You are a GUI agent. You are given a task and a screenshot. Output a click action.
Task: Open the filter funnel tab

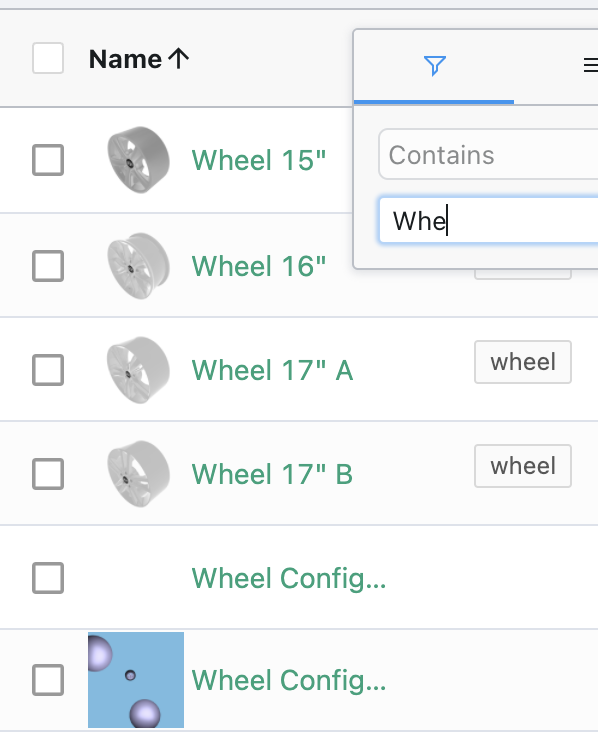tap(434, 66)
